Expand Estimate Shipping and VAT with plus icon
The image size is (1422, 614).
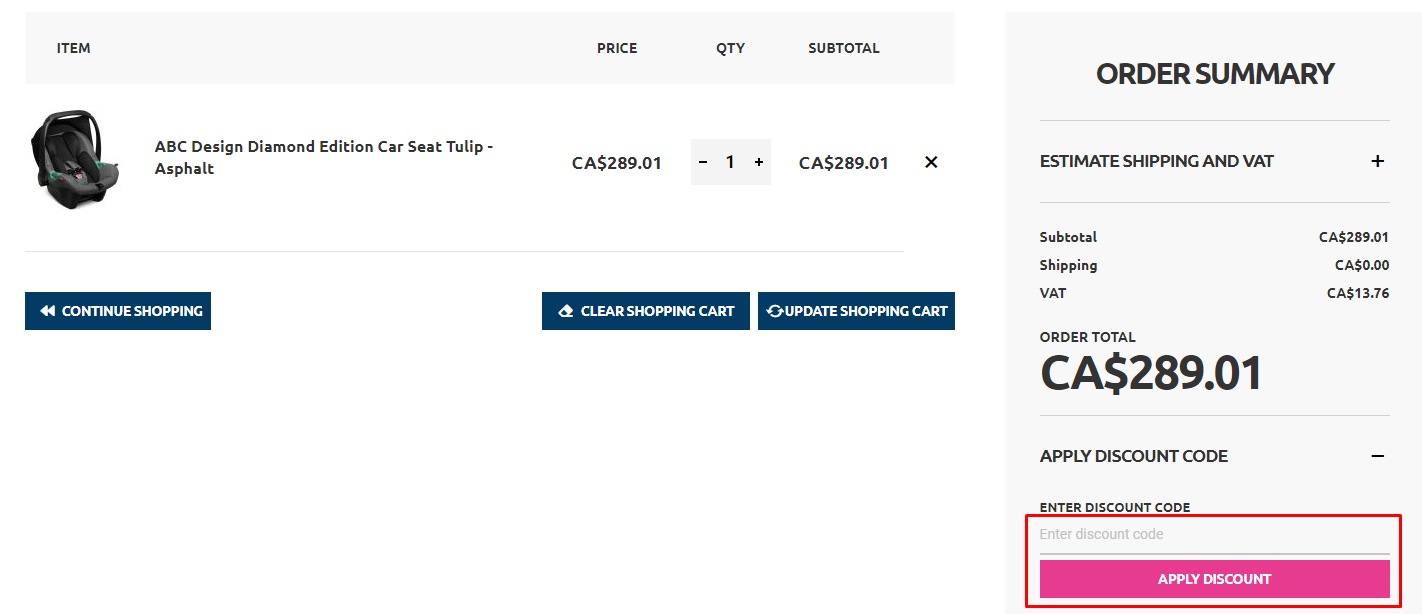pyautogui.click(x=1377, y=161)
